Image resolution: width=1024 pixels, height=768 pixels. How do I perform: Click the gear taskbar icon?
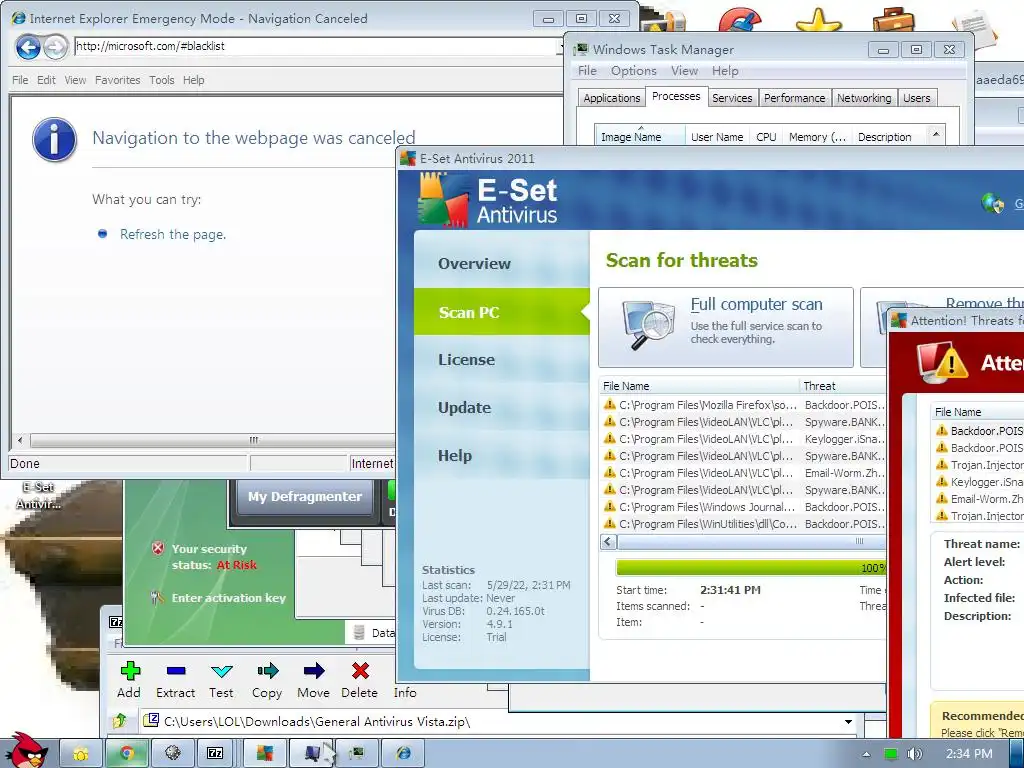[x=172, y=753]
